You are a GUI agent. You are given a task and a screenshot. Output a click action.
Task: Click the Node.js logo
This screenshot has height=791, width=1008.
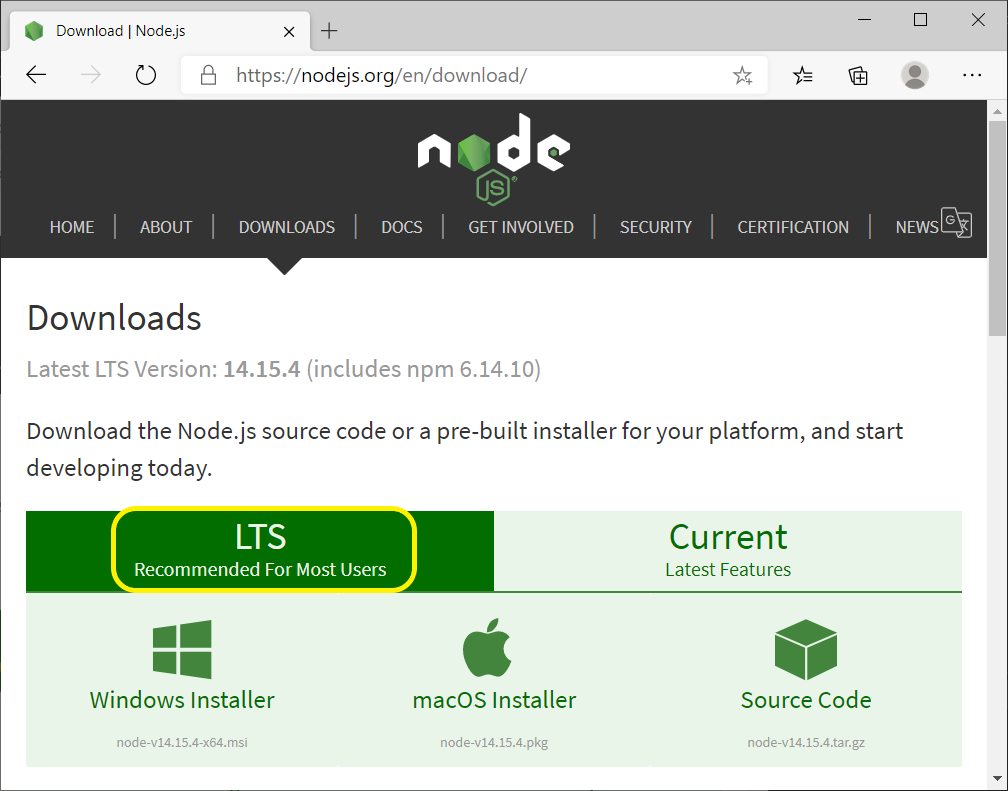click(494, 159)
